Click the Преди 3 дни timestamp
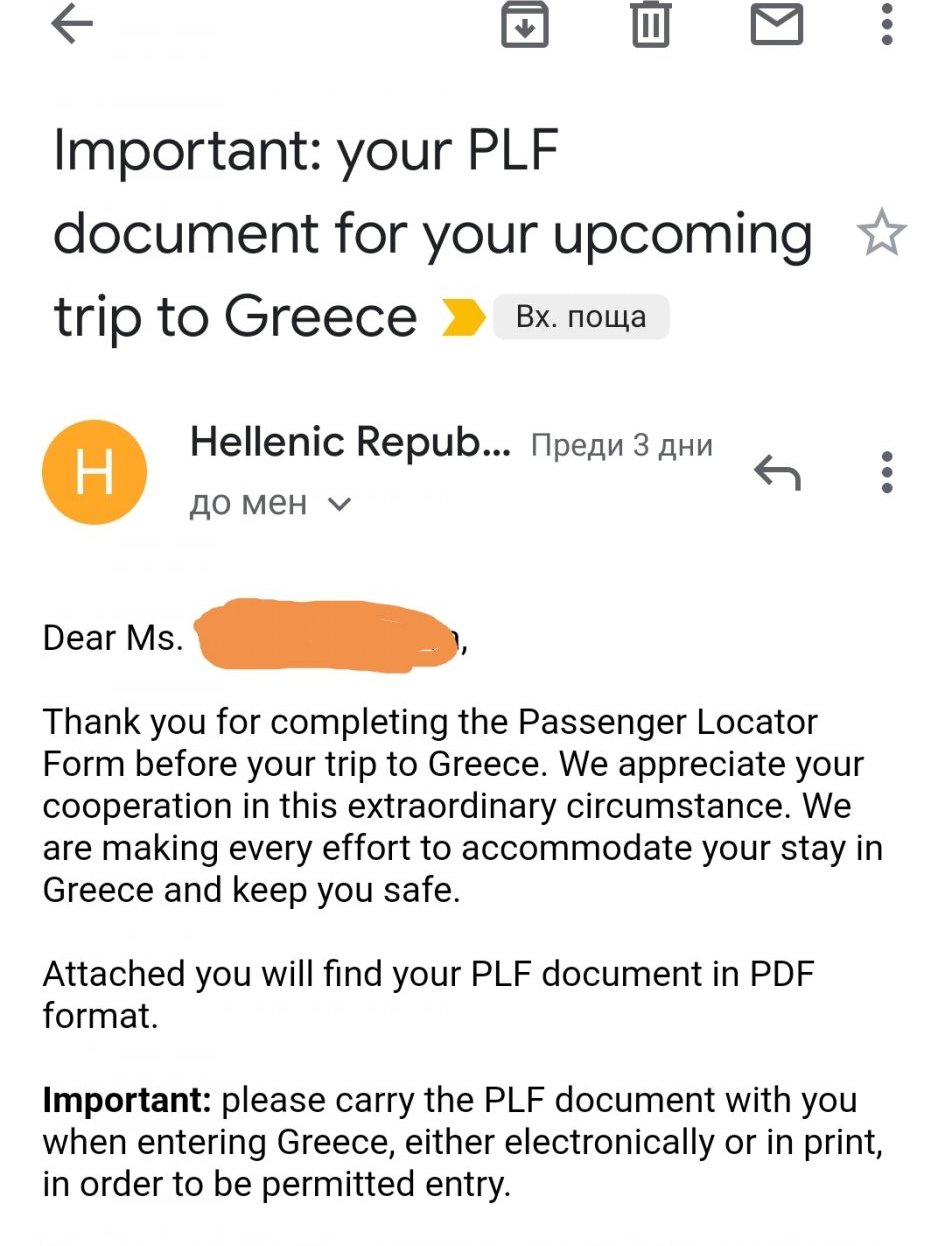Viewport: 945px width, 1246px height. point(621,445)
